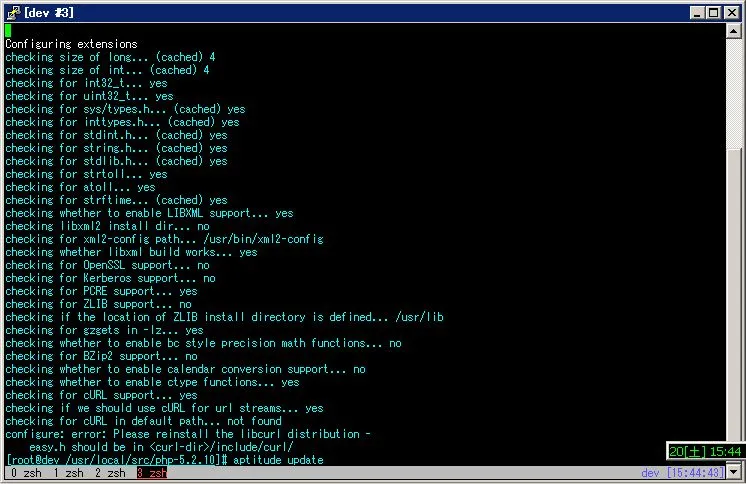Click the PuTTY icon in title bar
The width and height of the screenshot is (746, 484).
coord(12,12)
